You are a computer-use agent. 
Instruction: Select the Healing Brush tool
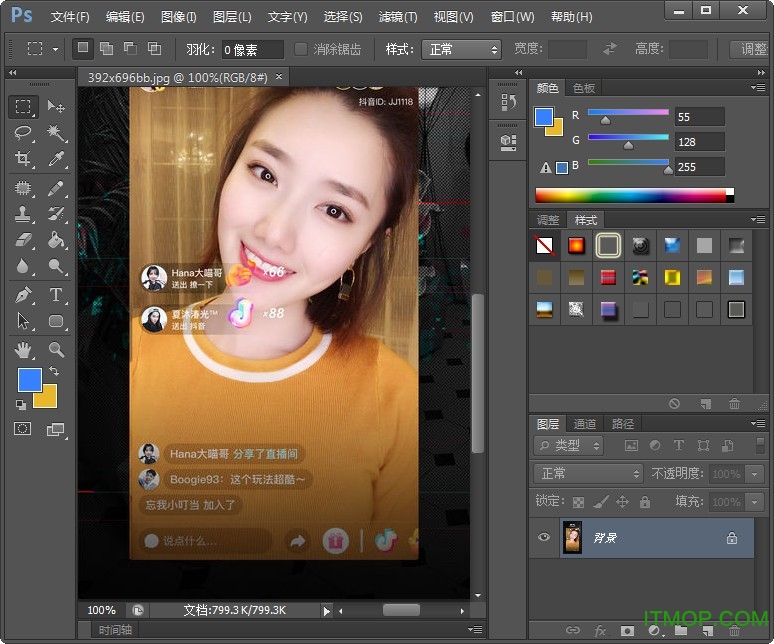pyautogui.click(x=23, y=188)
